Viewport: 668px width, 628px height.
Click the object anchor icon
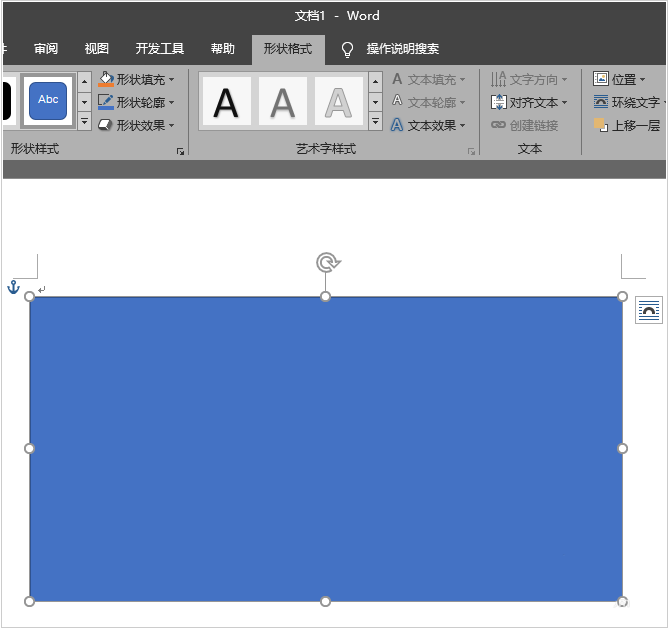tap(14, 287)
